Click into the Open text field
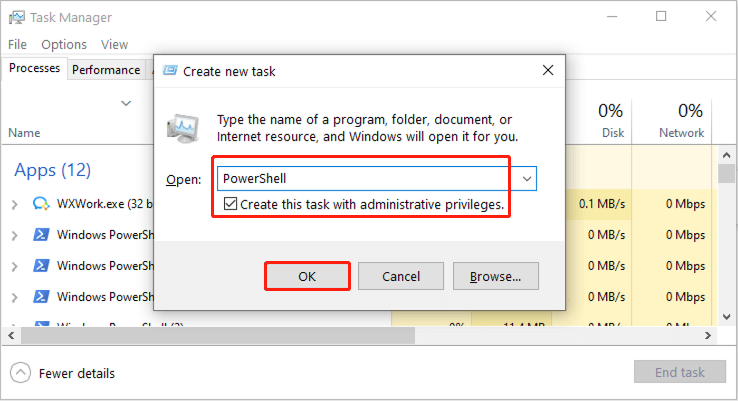The height and width of the screenshot is (401, 738). click(x=367, y=179)
